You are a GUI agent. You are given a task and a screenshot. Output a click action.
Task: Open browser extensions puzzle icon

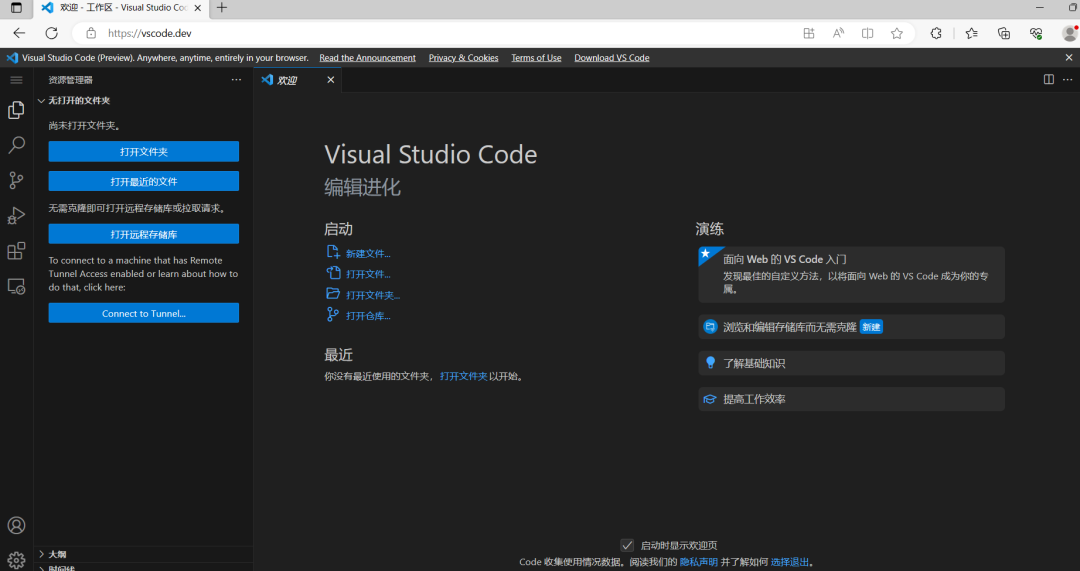[936, 33]
